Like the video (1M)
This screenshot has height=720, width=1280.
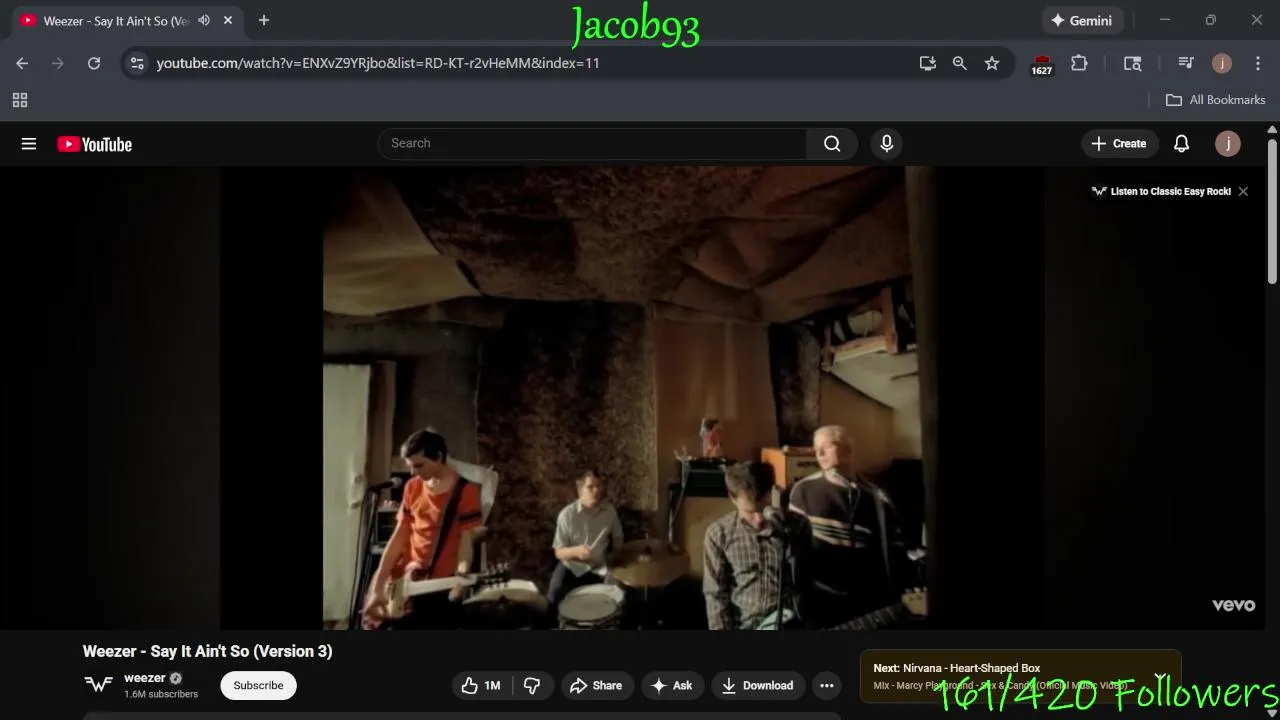[x=482, y=685]
